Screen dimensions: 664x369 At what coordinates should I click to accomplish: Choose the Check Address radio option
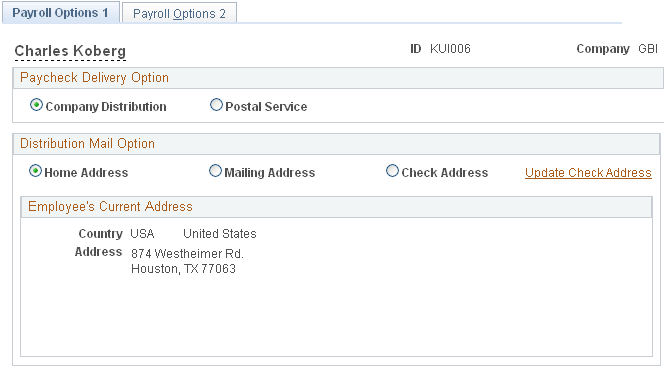click(392, 171)
